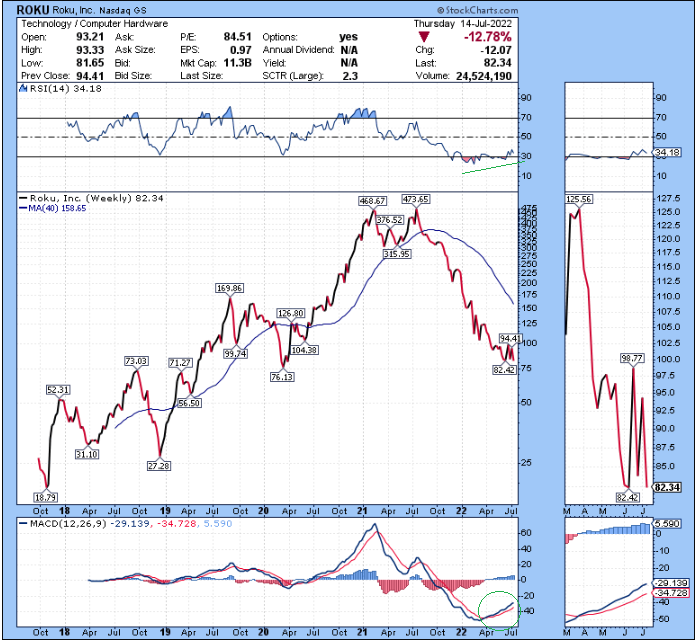This screenshot has width=698, height=642.
Task: Click the 27.28 trough price label
Action: click(159, 466)
